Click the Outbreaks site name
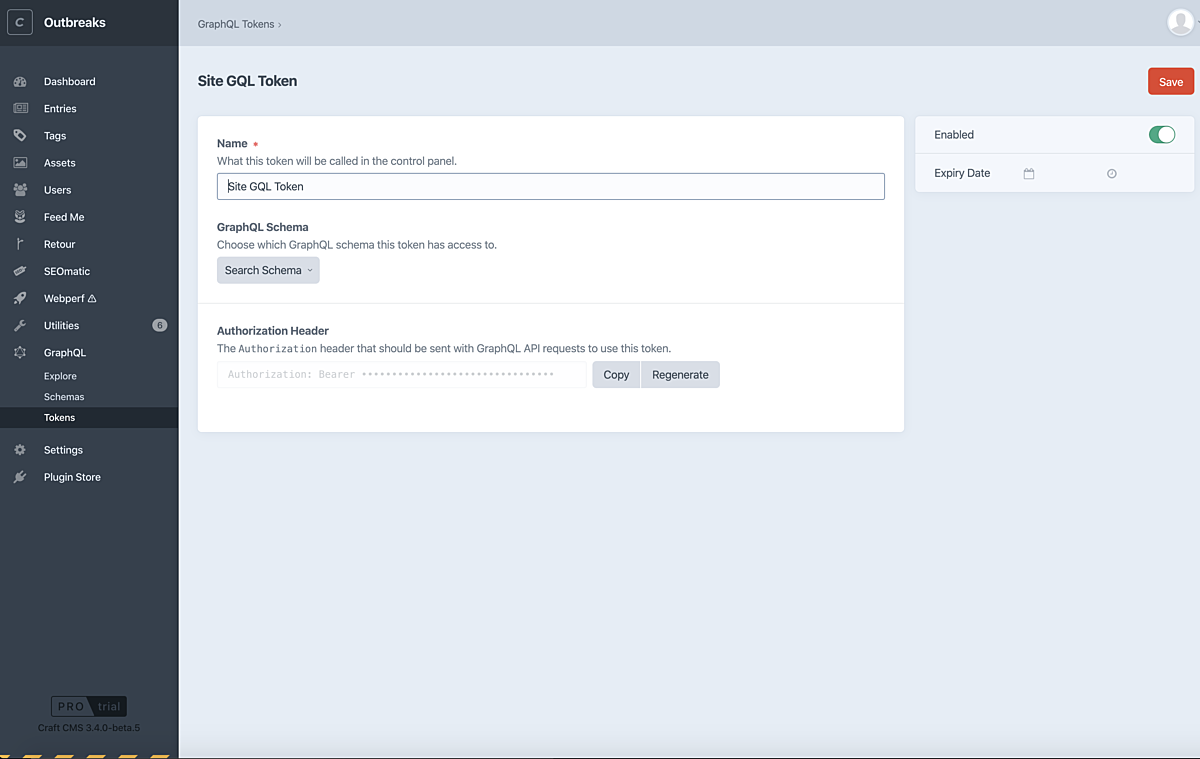 75,22
